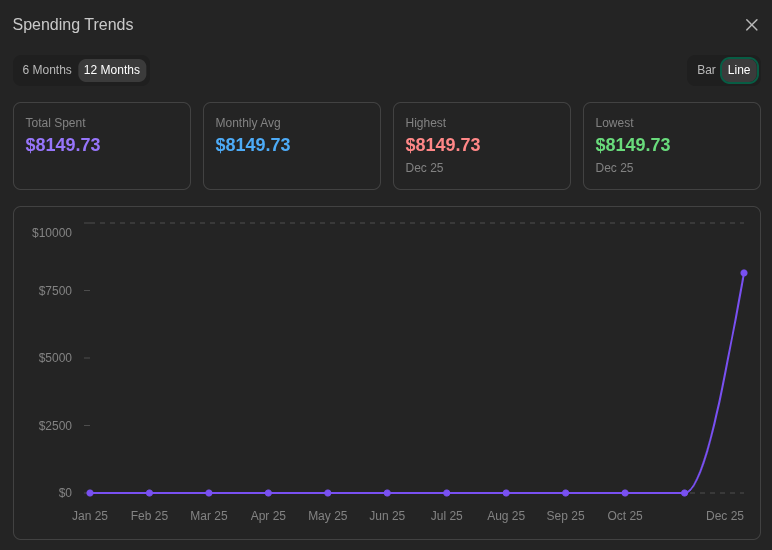Screen dimensions: 772x550
Task: Click the Apr 25 data point
Action: 268,493
